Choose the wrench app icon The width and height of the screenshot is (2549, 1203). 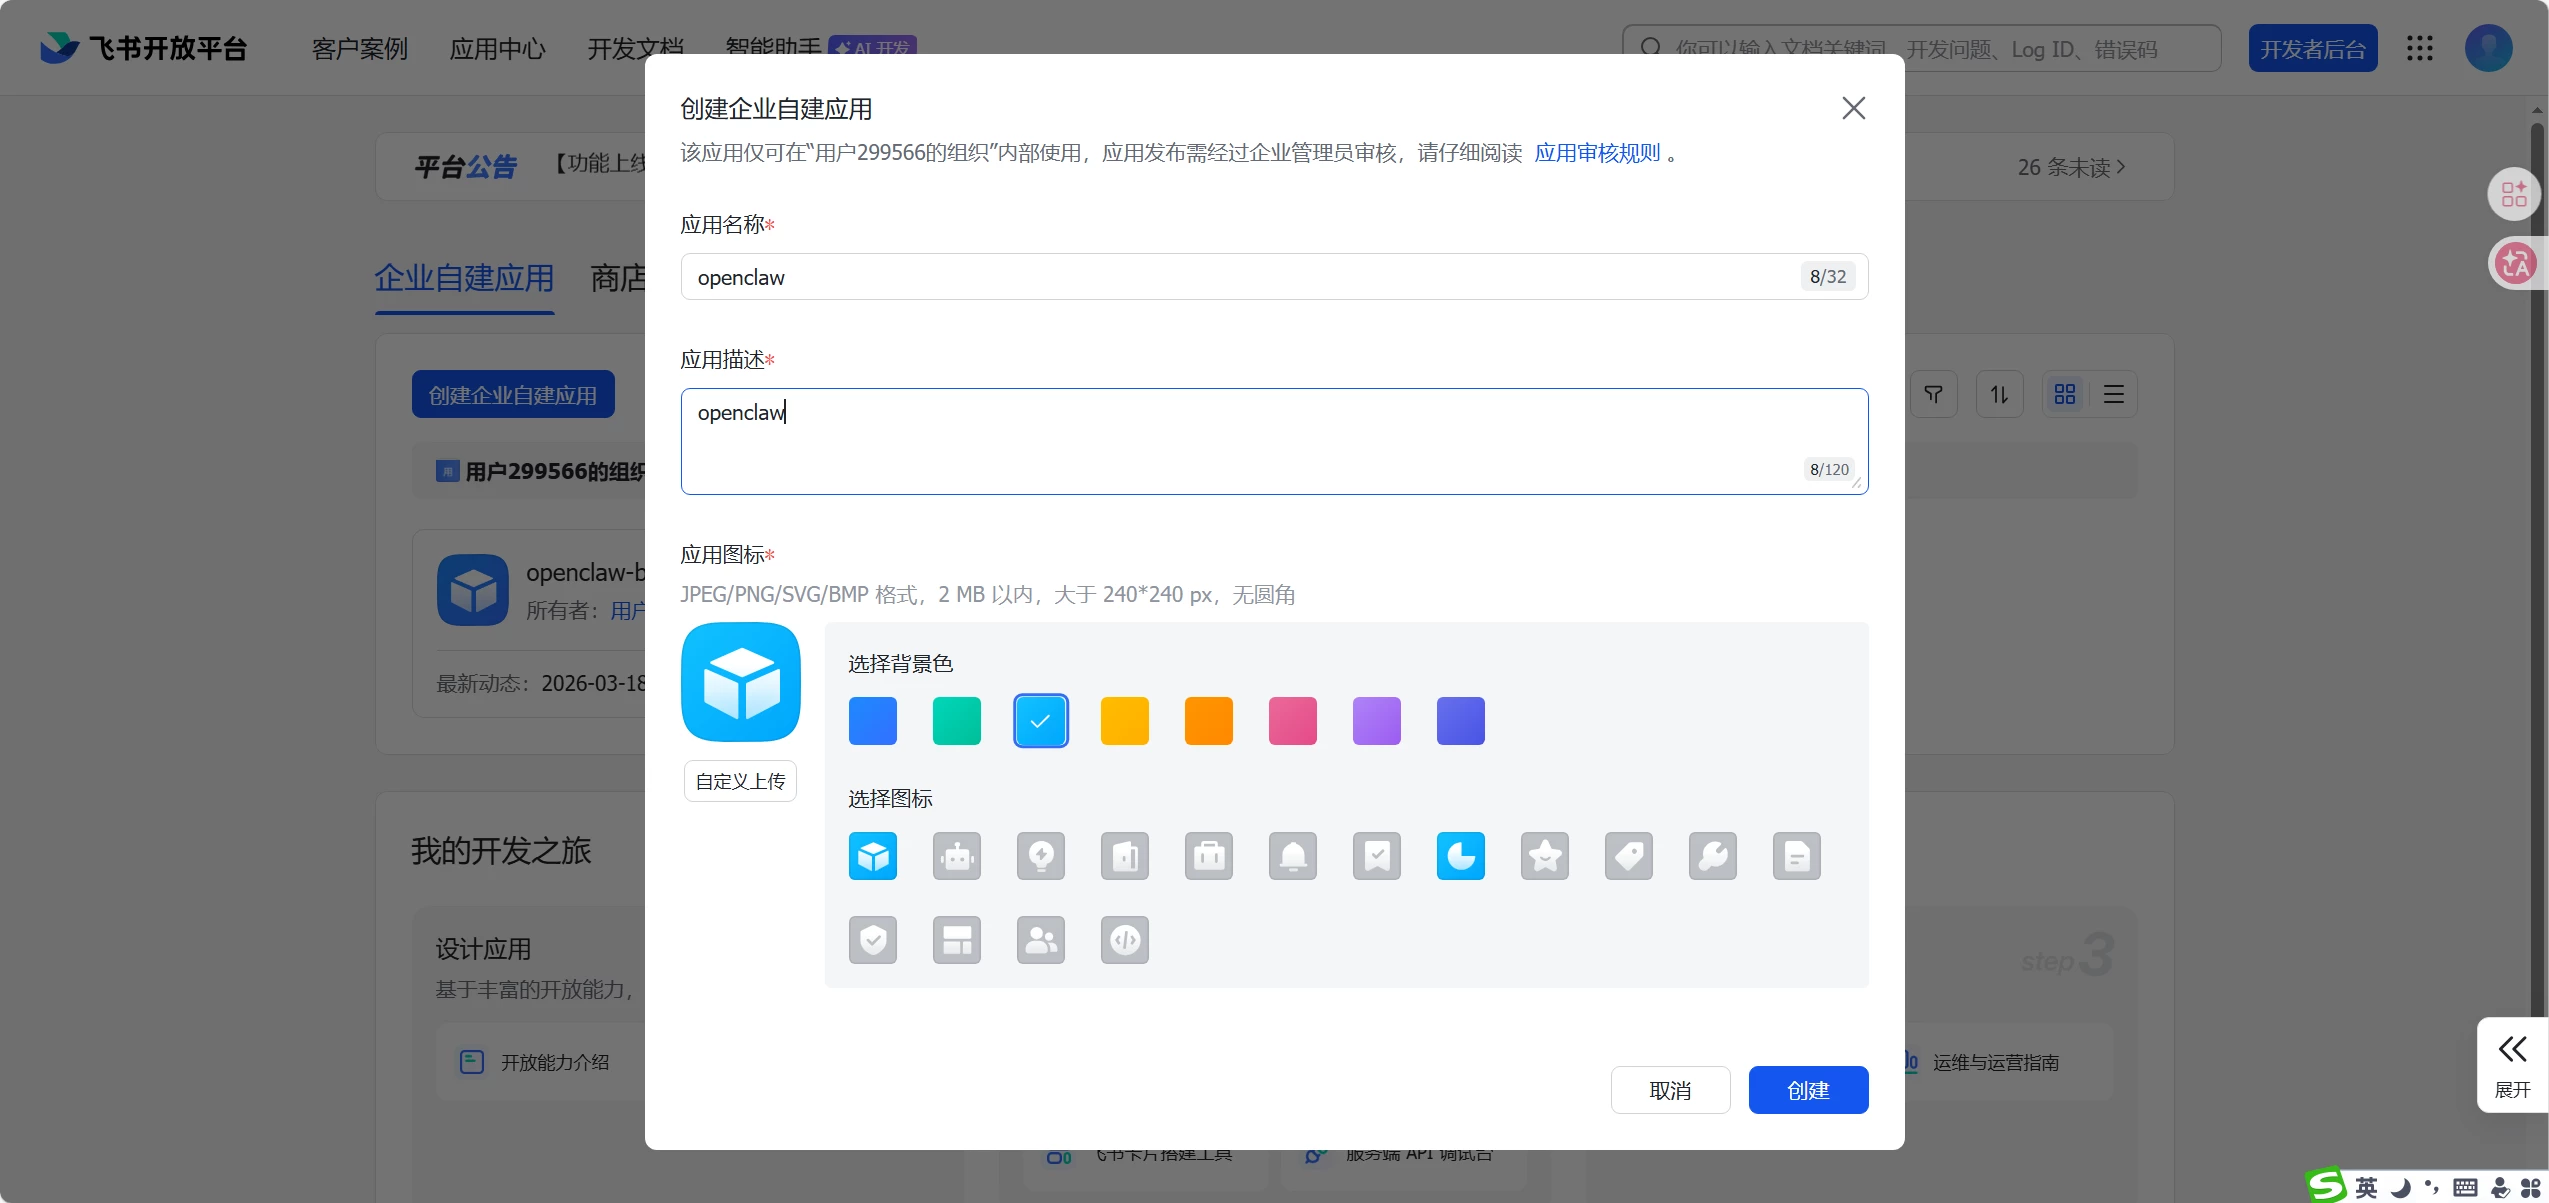[1712, 856]
